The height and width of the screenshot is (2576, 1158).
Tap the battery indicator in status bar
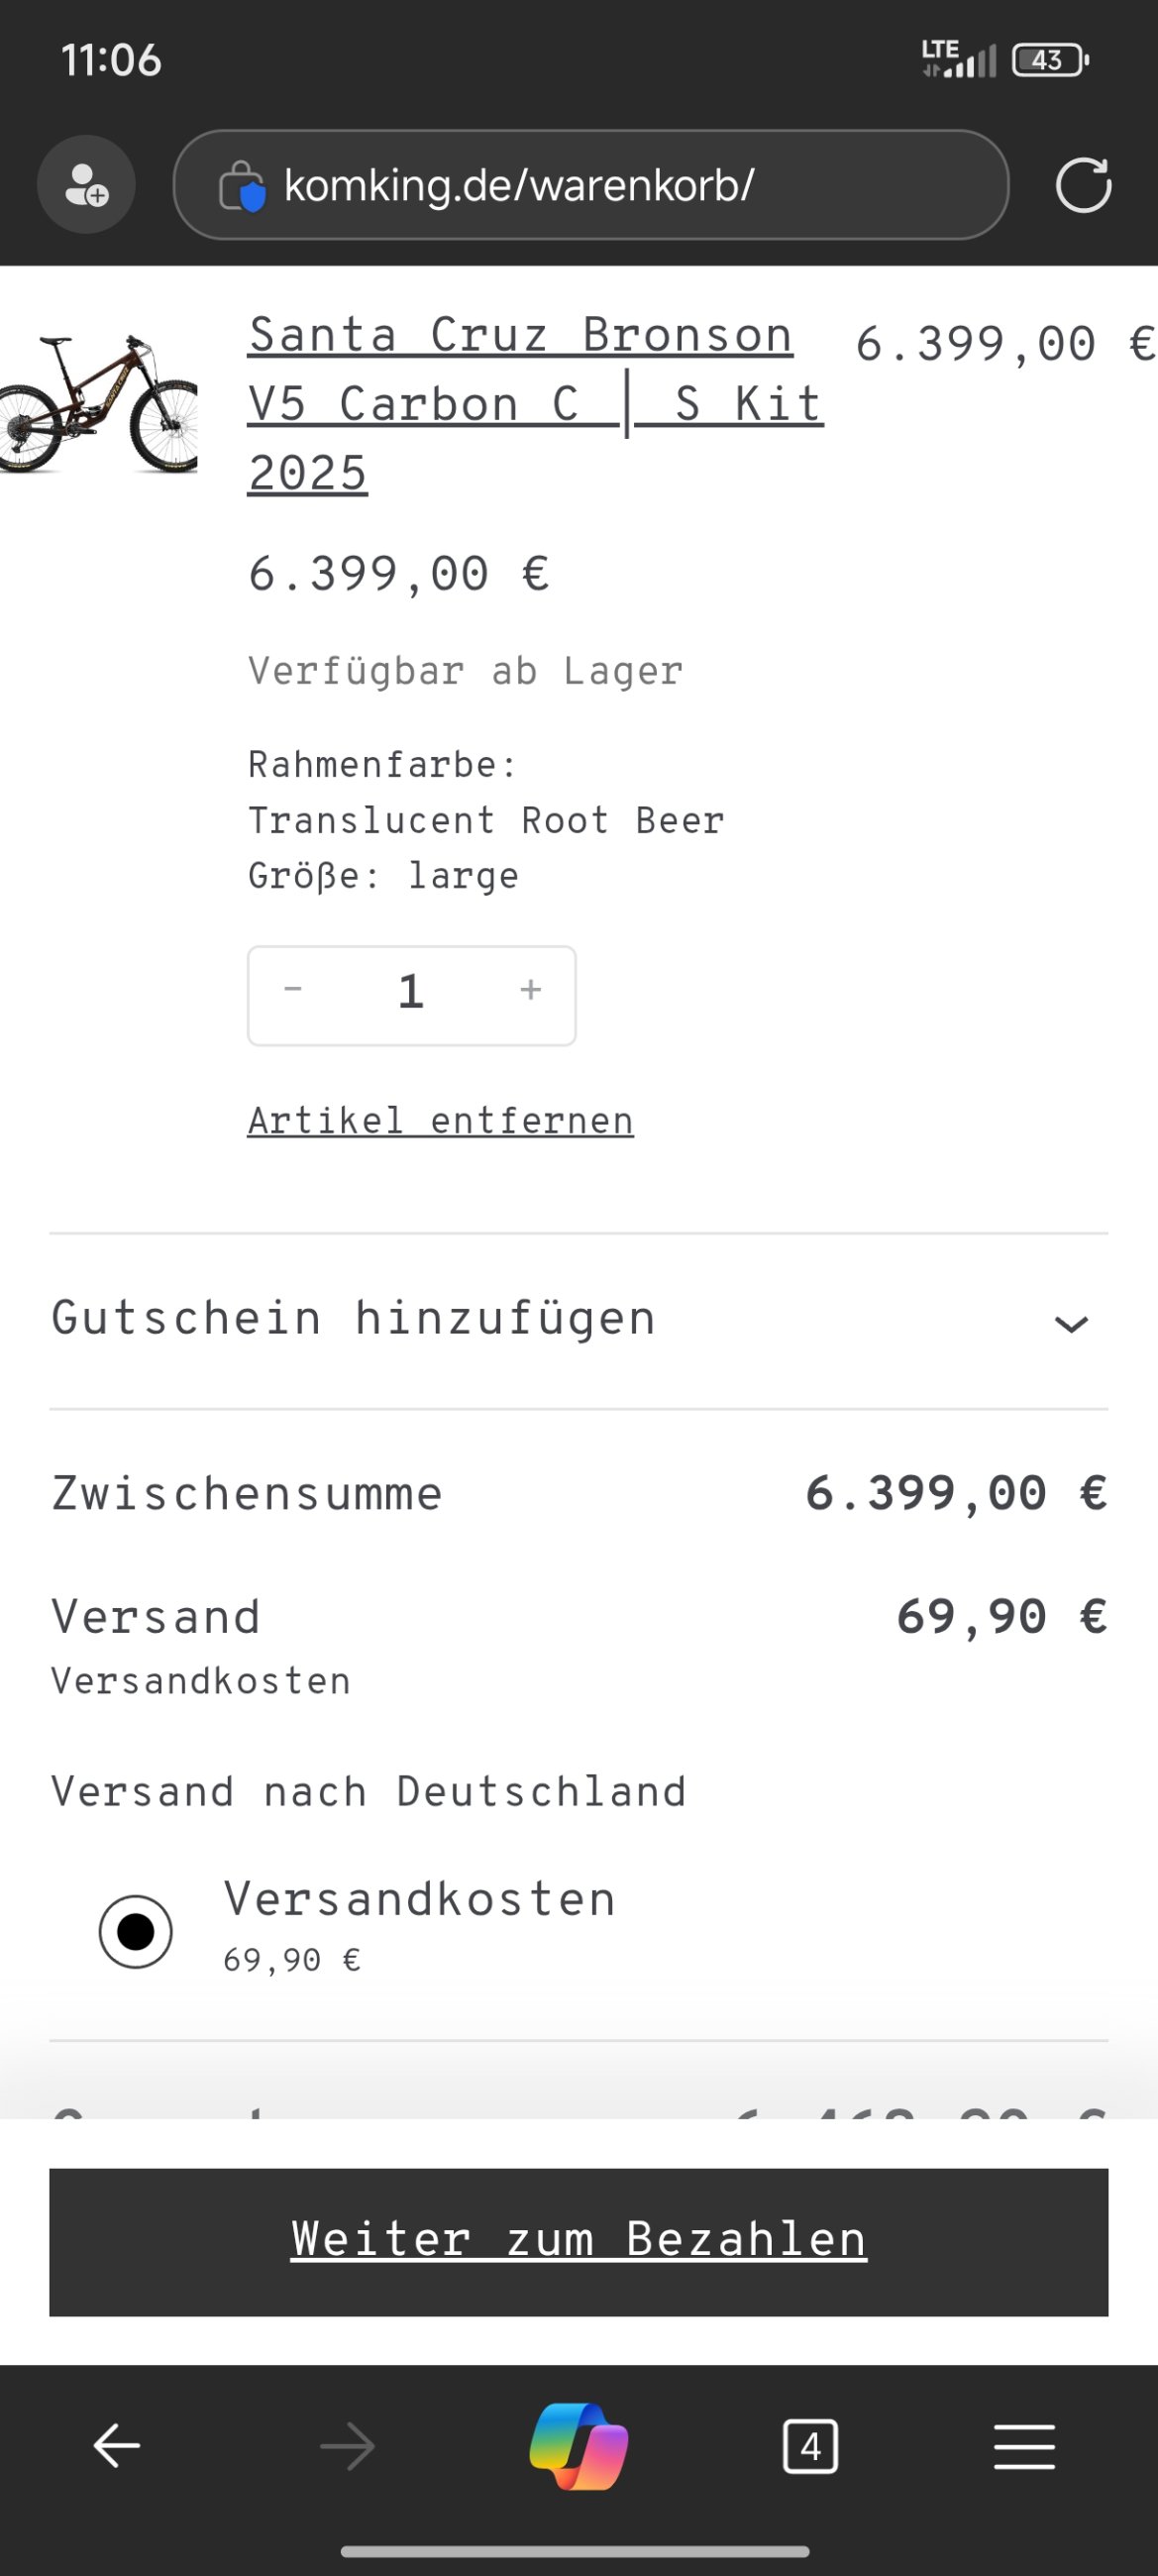1049,61
